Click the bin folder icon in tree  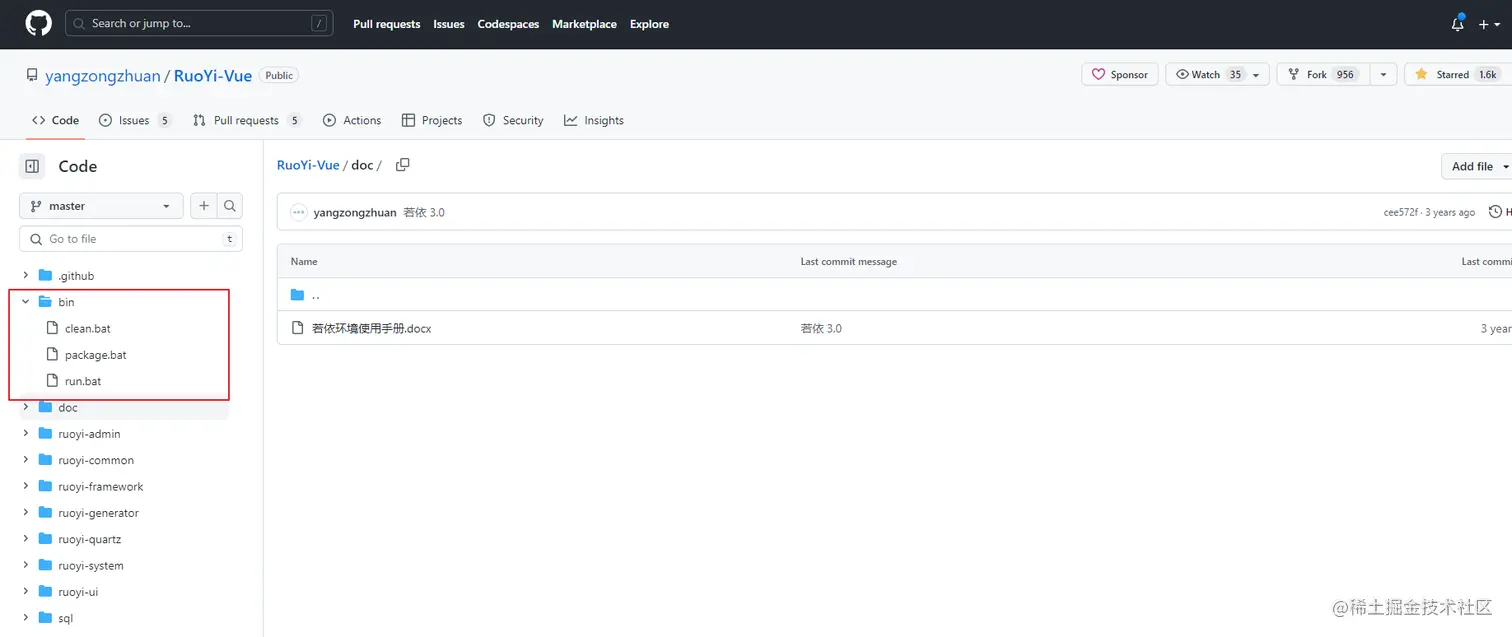(45, 301)
